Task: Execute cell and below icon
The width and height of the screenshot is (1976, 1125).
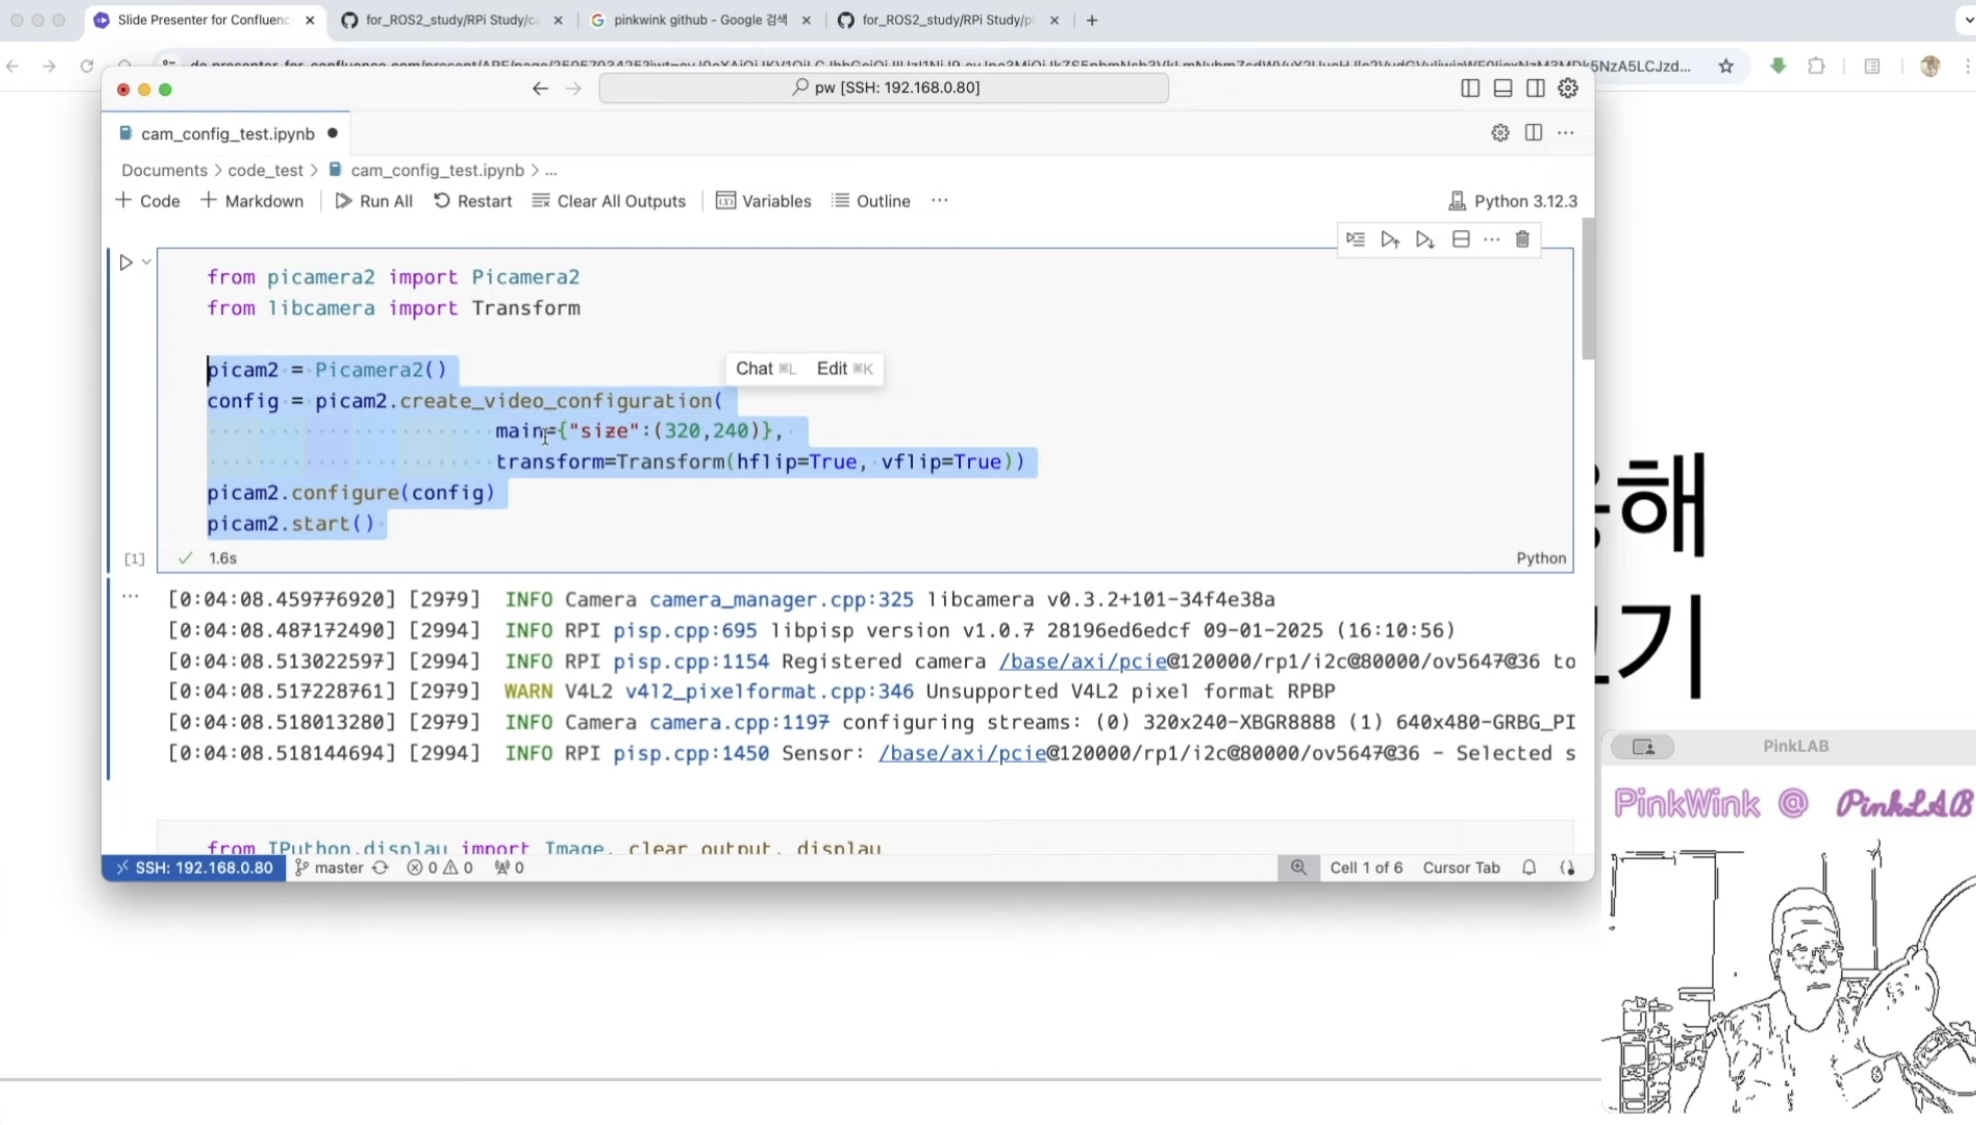Action: (x=1425, y=239)
